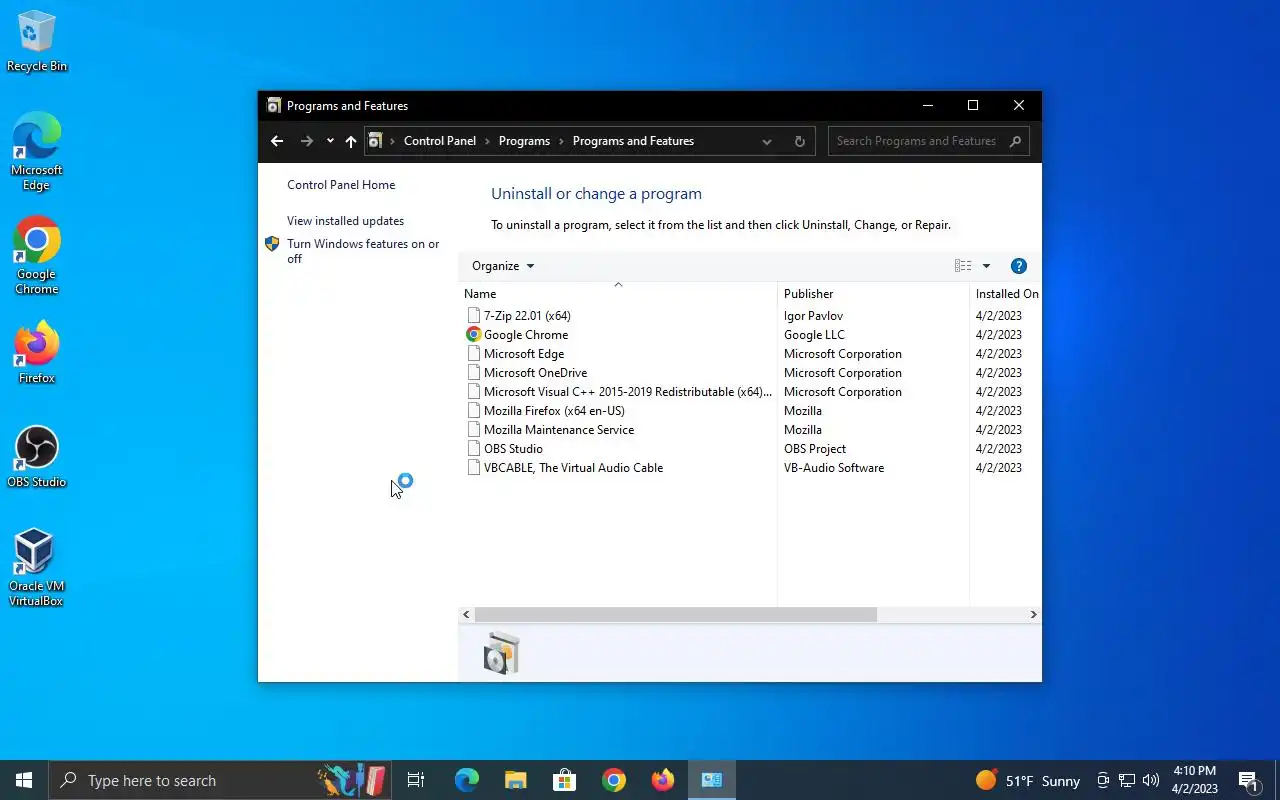This screenshot has width=1280, height=800.
Task: Sort by the Name column header
Action: pyautogui.click(x=617, y=294)
